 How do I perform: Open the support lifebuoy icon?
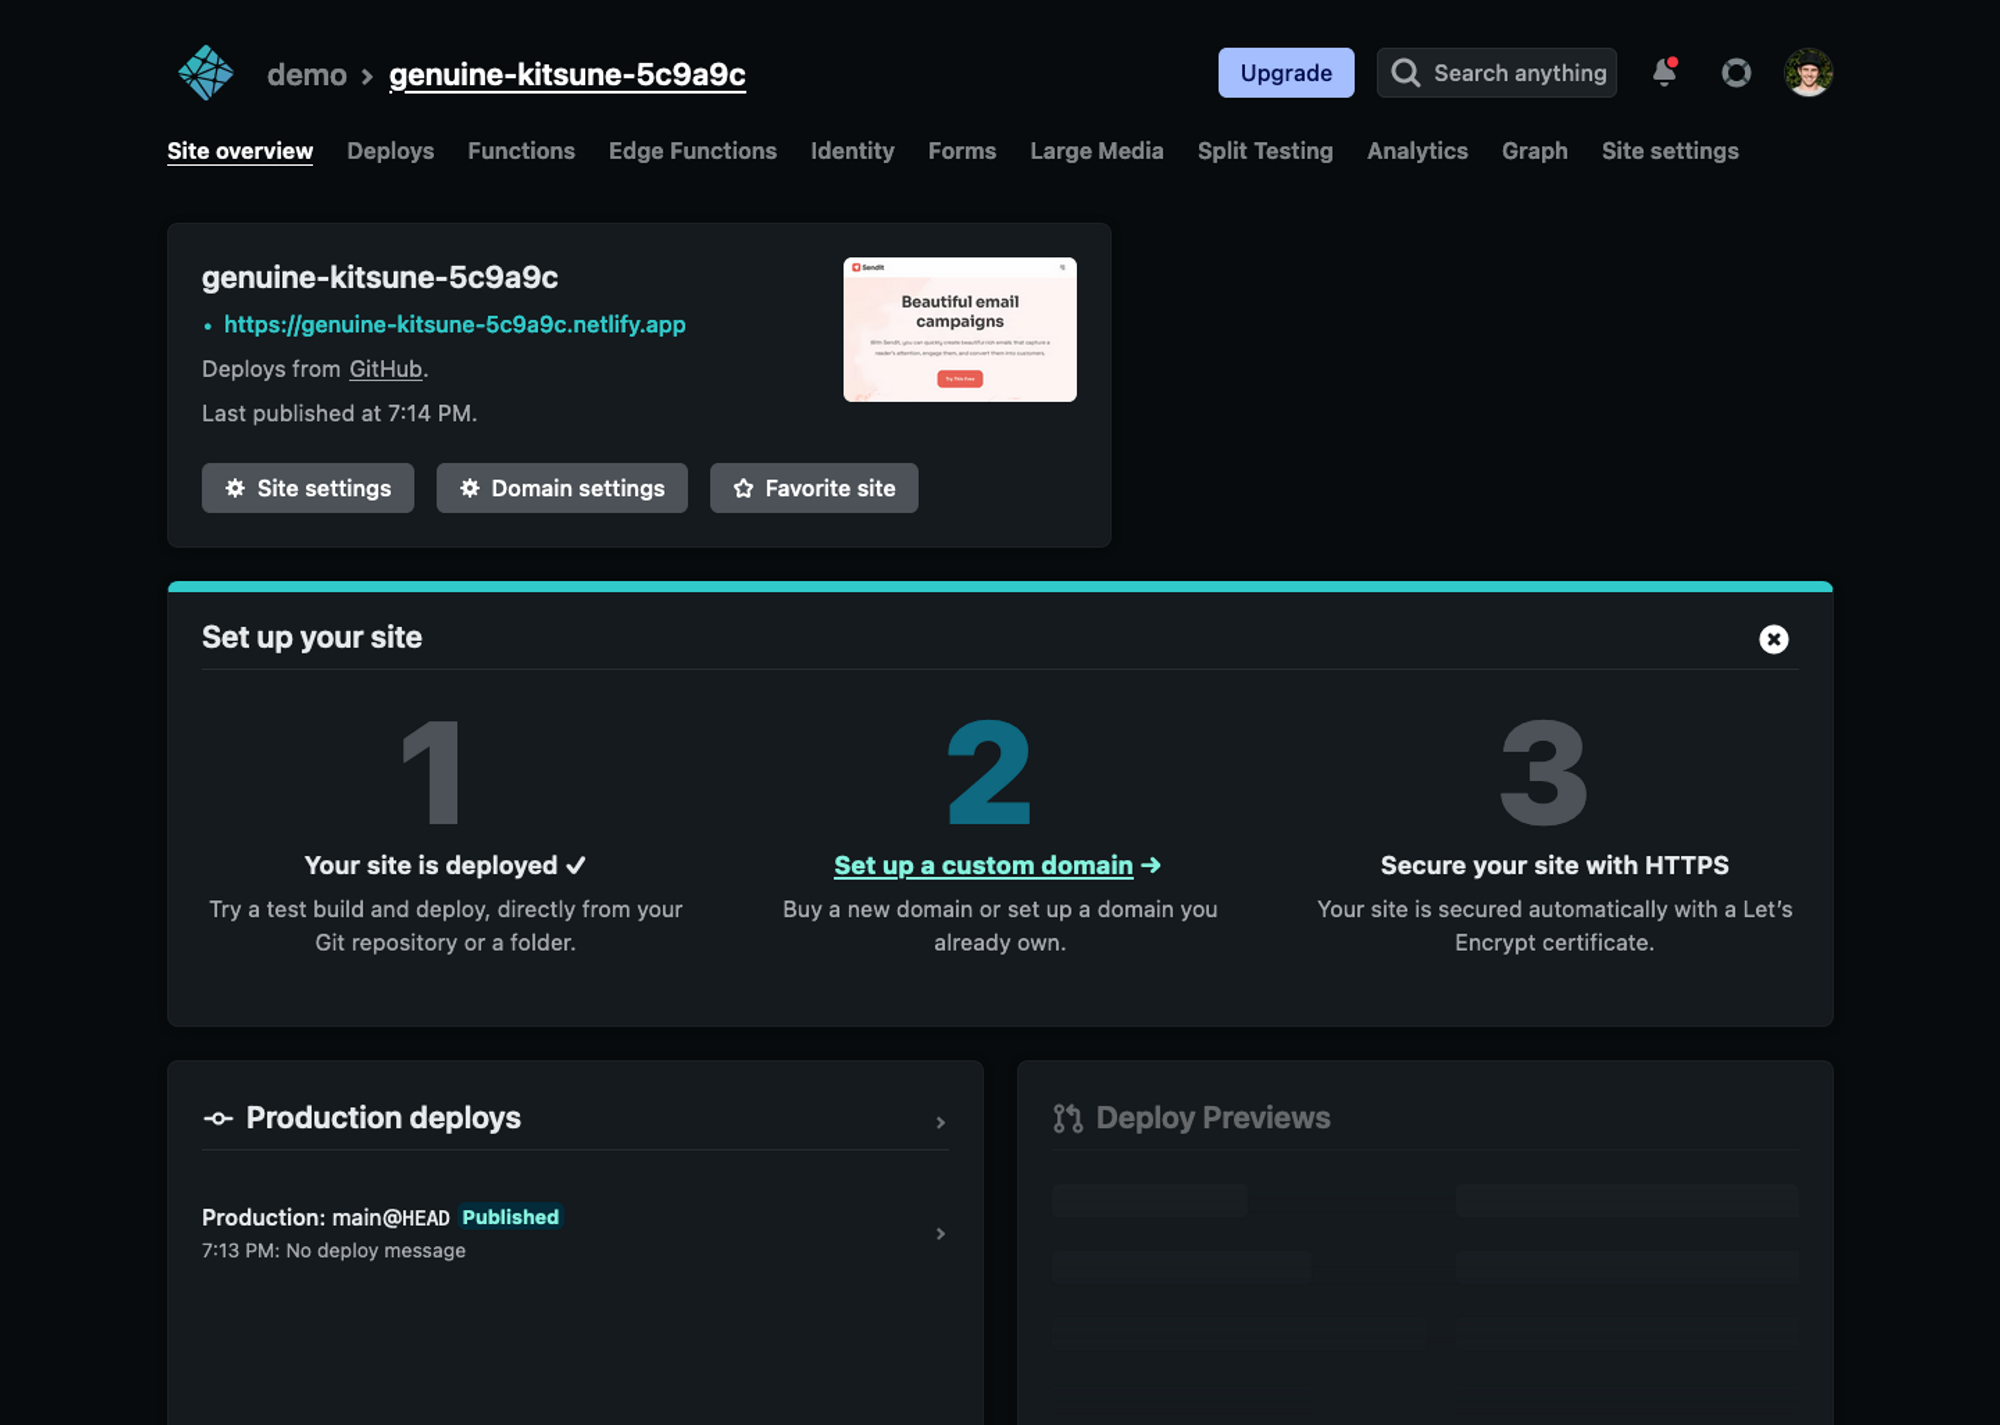[x=1736, y=73]
